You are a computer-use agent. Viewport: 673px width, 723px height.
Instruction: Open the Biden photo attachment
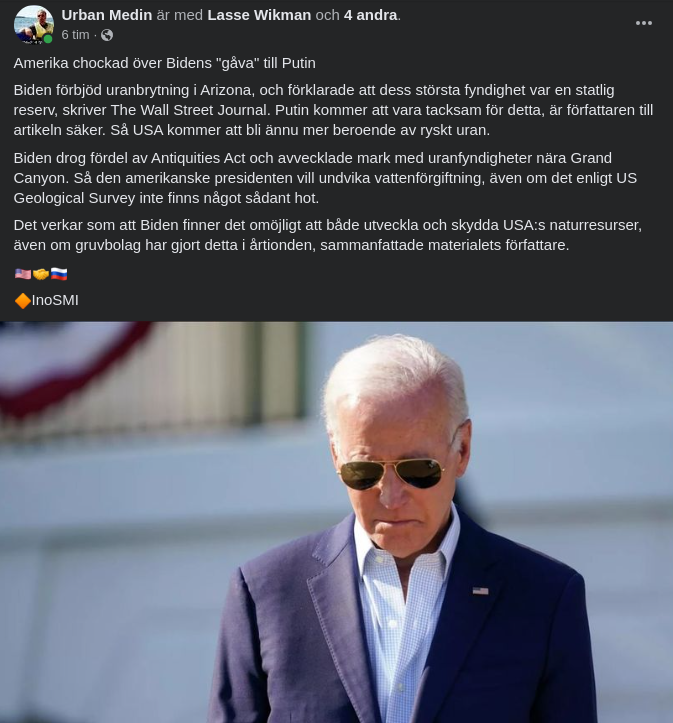point(336,522)
